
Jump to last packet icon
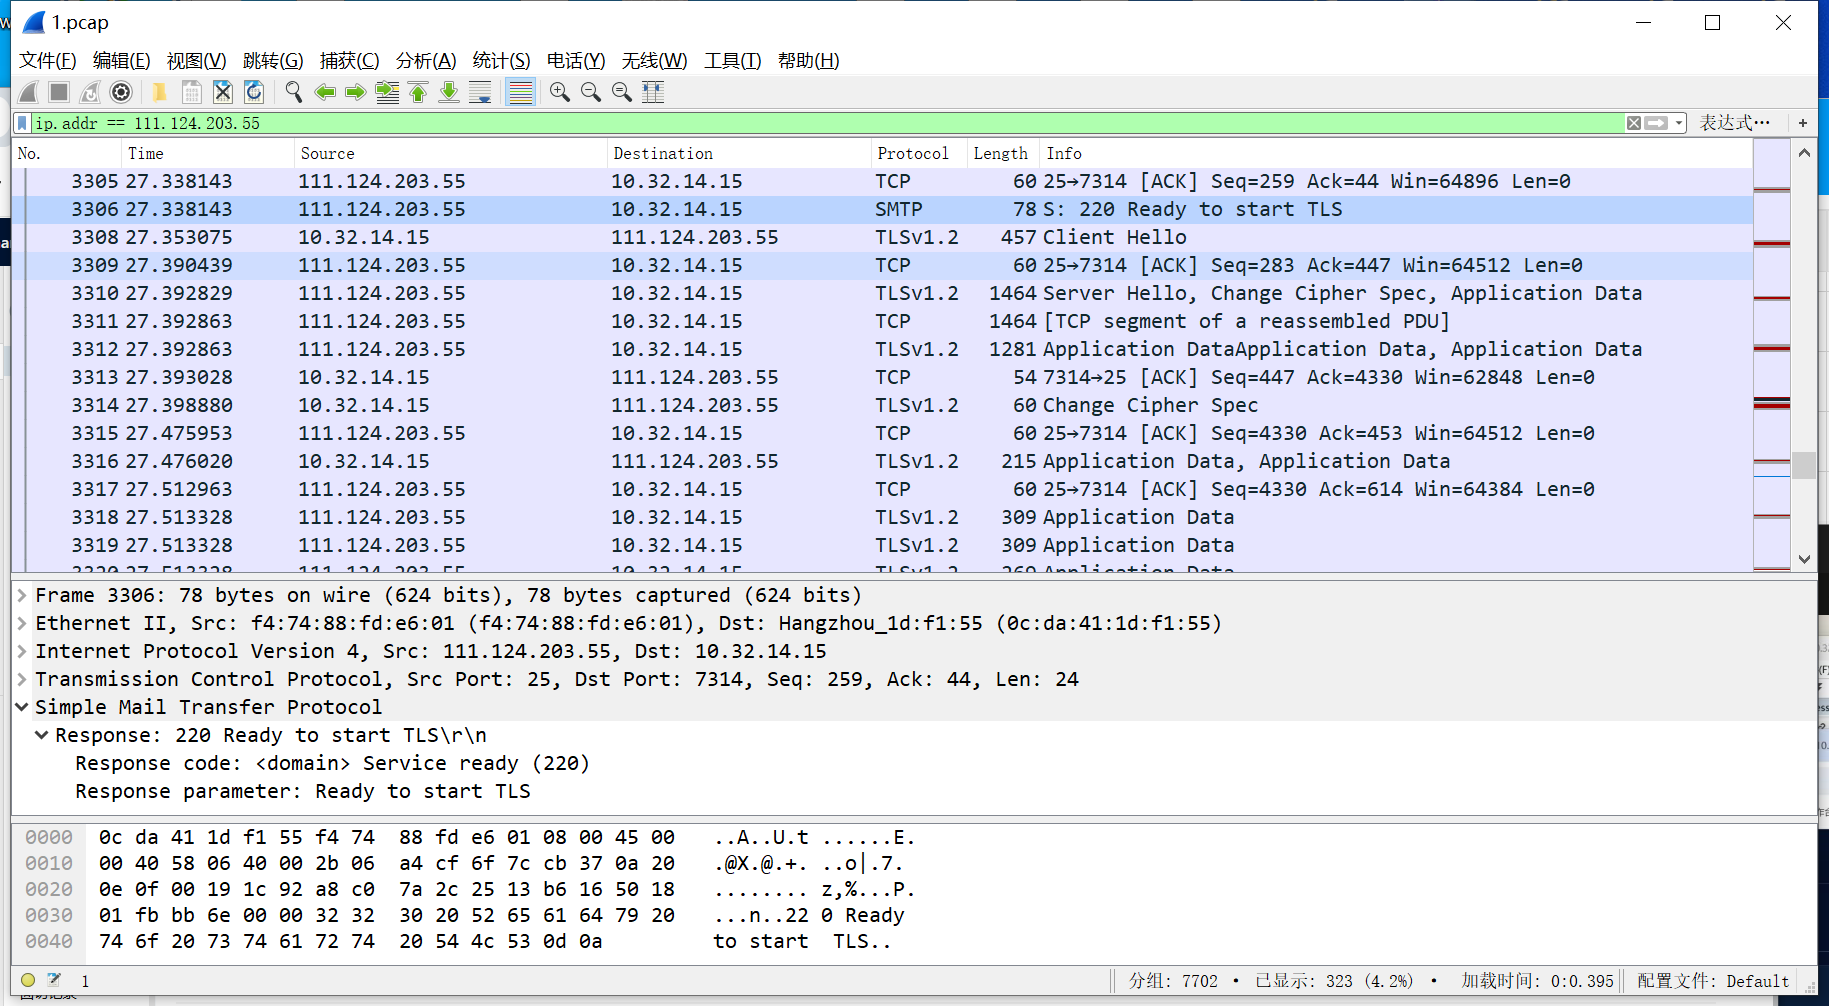[449, 92]
